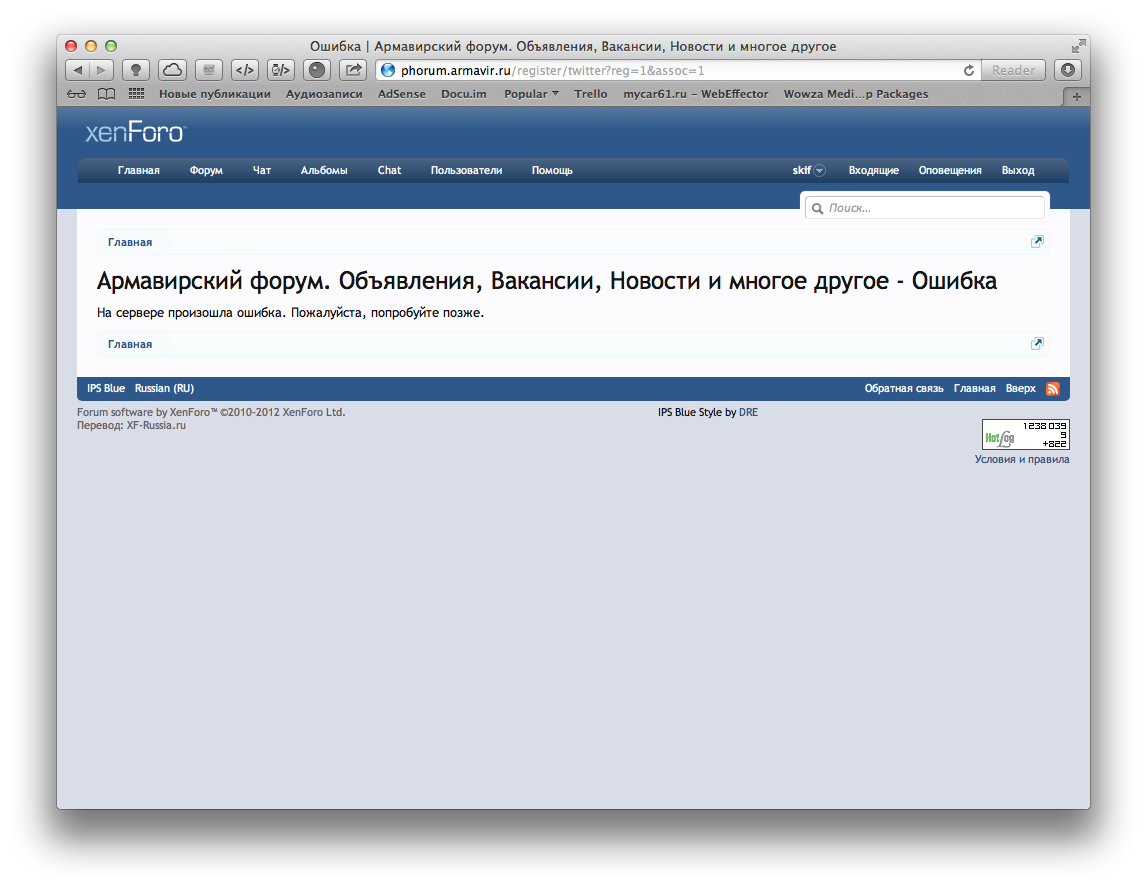Open Safari Downloads list button

[x=1068, y=70]
